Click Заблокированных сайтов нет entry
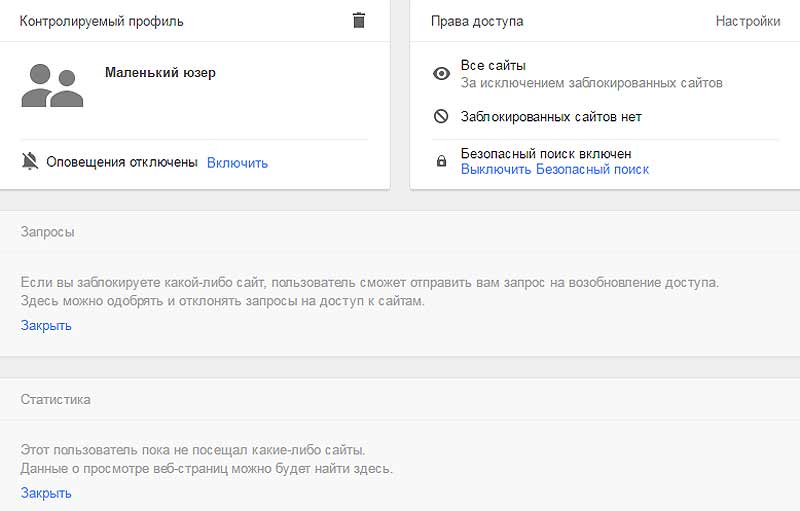Viewport: 800px width, 511px height. 551,117
